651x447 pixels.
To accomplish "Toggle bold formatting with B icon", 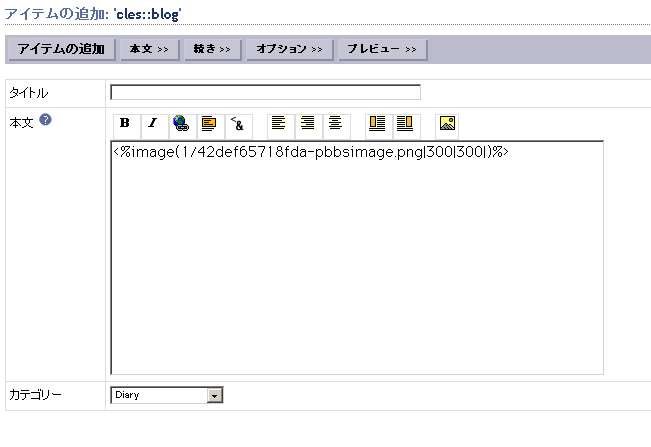I will [x=126, y=126].
